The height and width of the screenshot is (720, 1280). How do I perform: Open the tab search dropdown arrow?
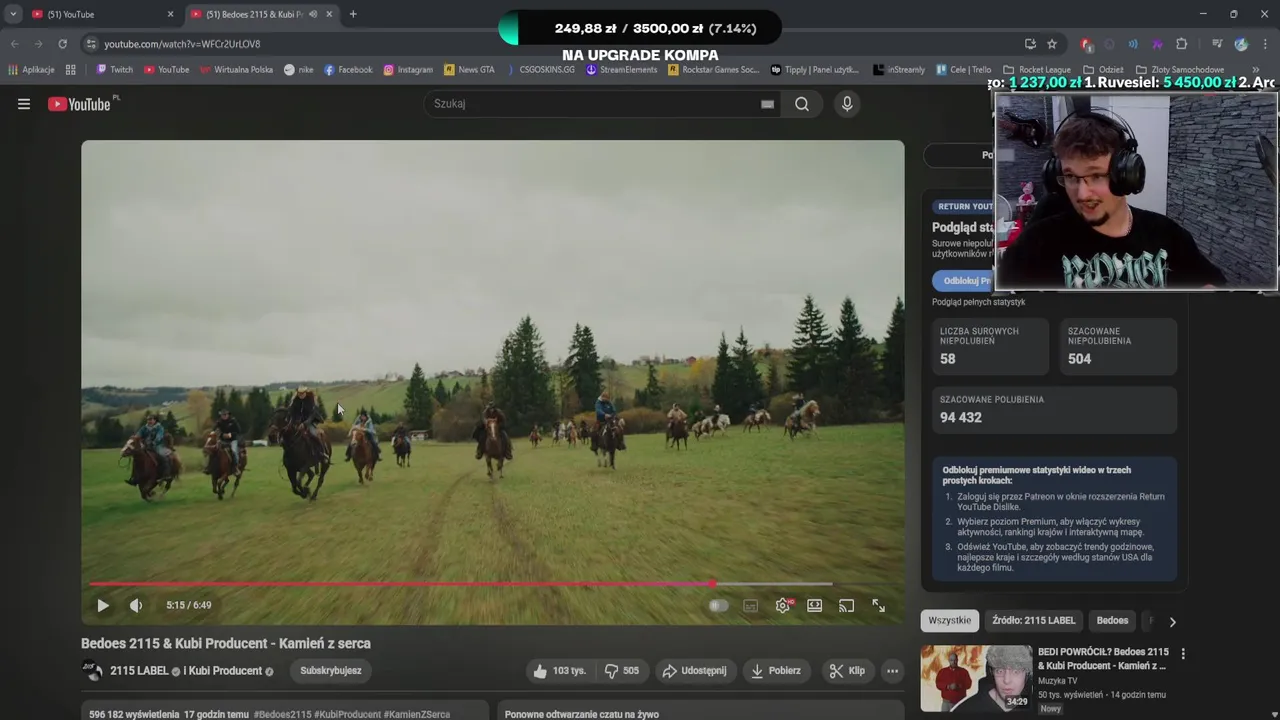point(13,14)
